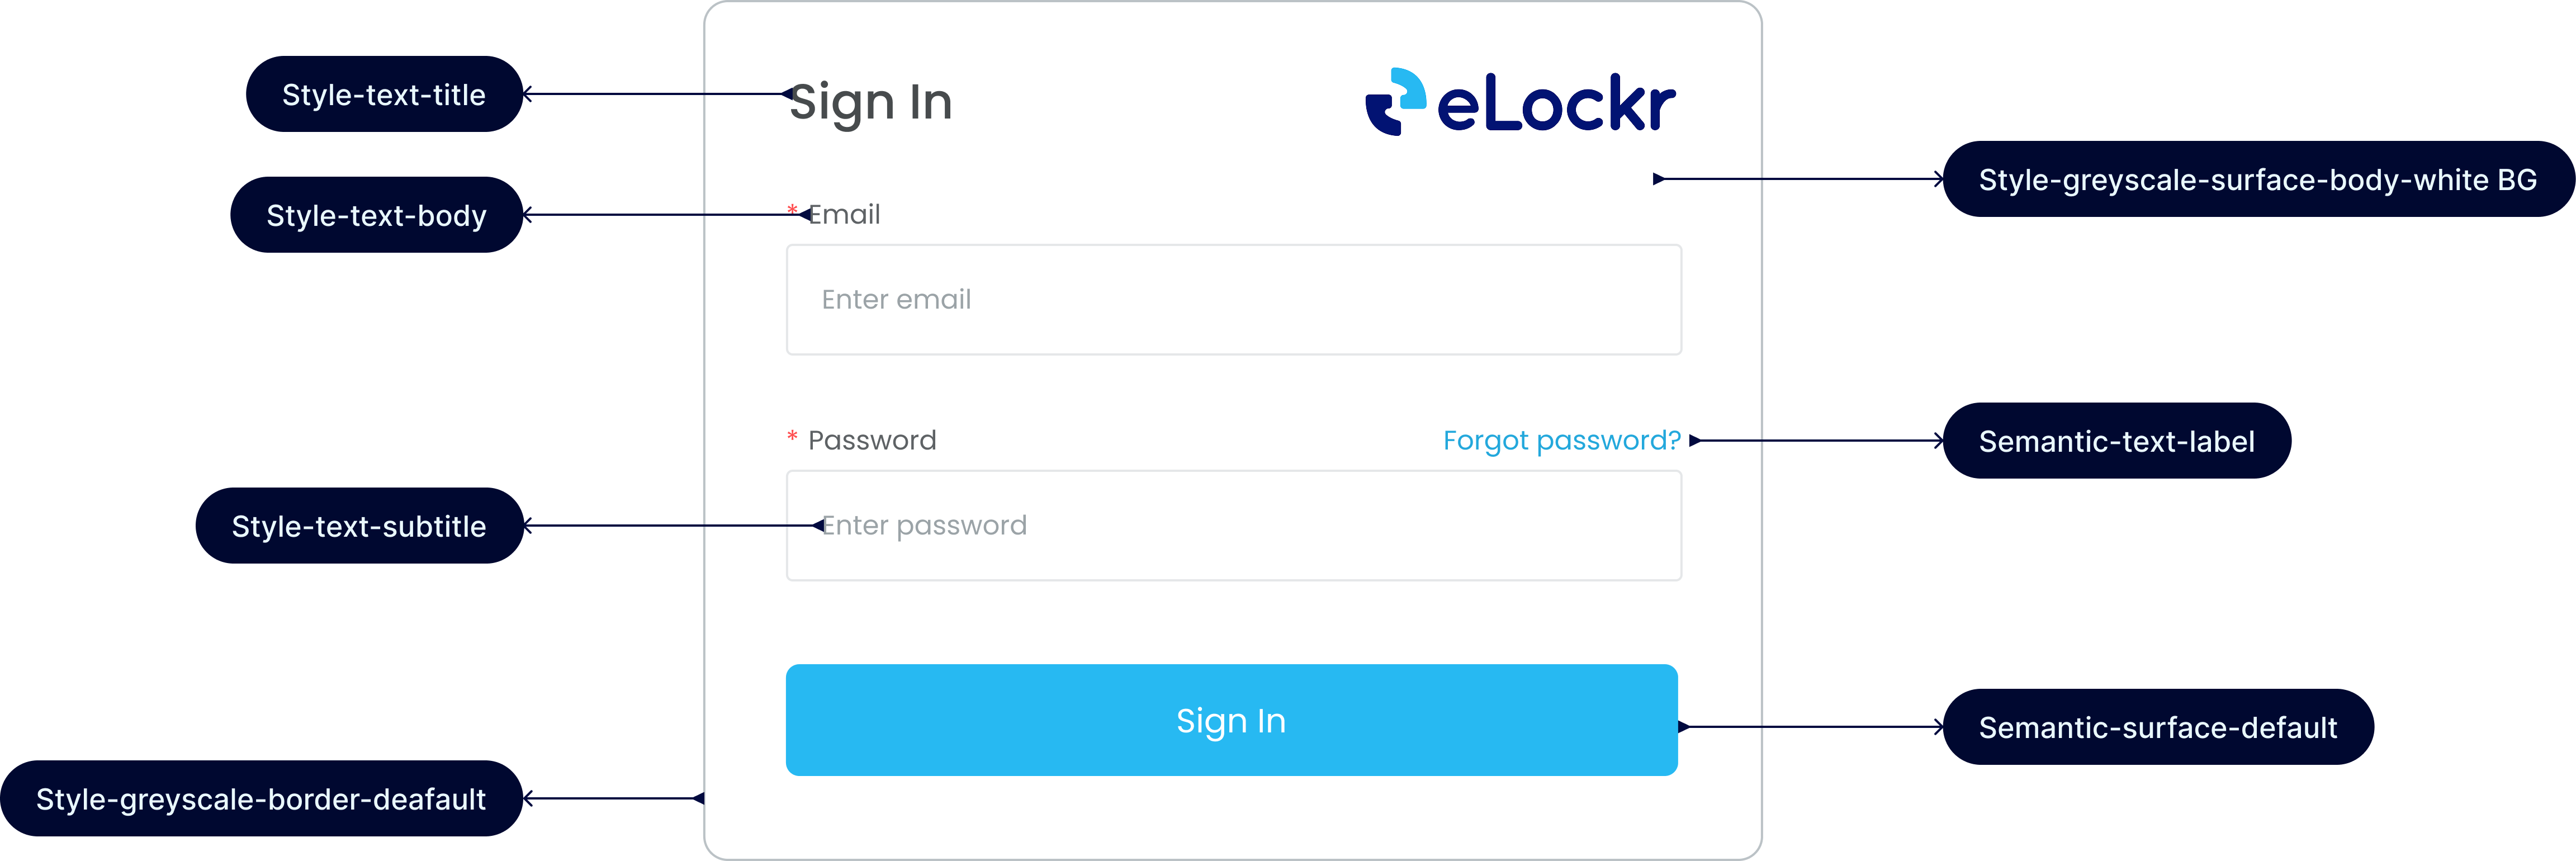Click the arrow near Semantic-surface-default
The width and height of the screenshot is (2576, 861).
(1684, 727)
